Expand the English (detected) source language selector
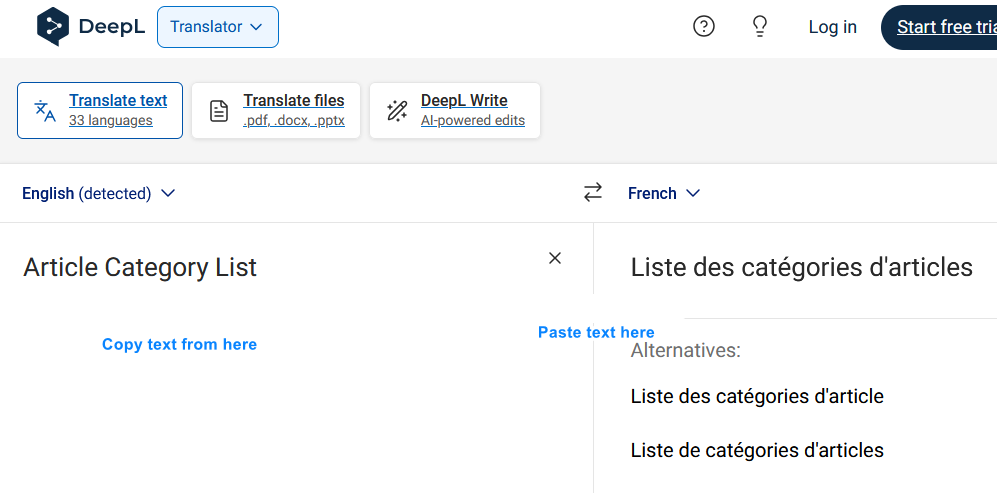 click(x=99, y=193)
